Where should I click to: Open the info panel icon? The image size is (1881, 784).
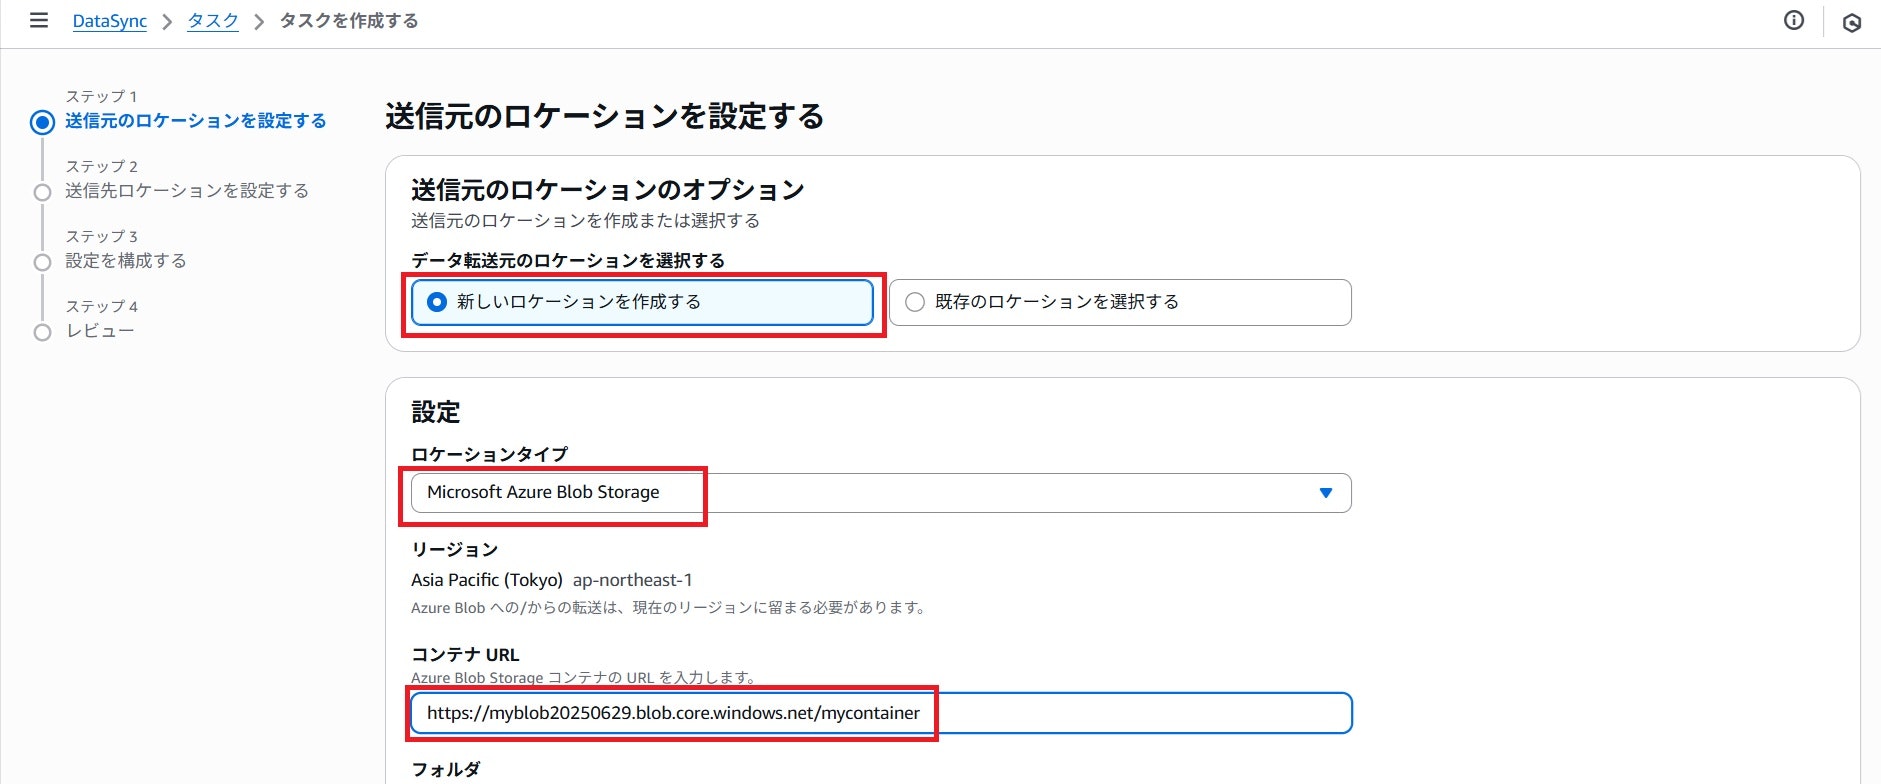[1794, 20]
